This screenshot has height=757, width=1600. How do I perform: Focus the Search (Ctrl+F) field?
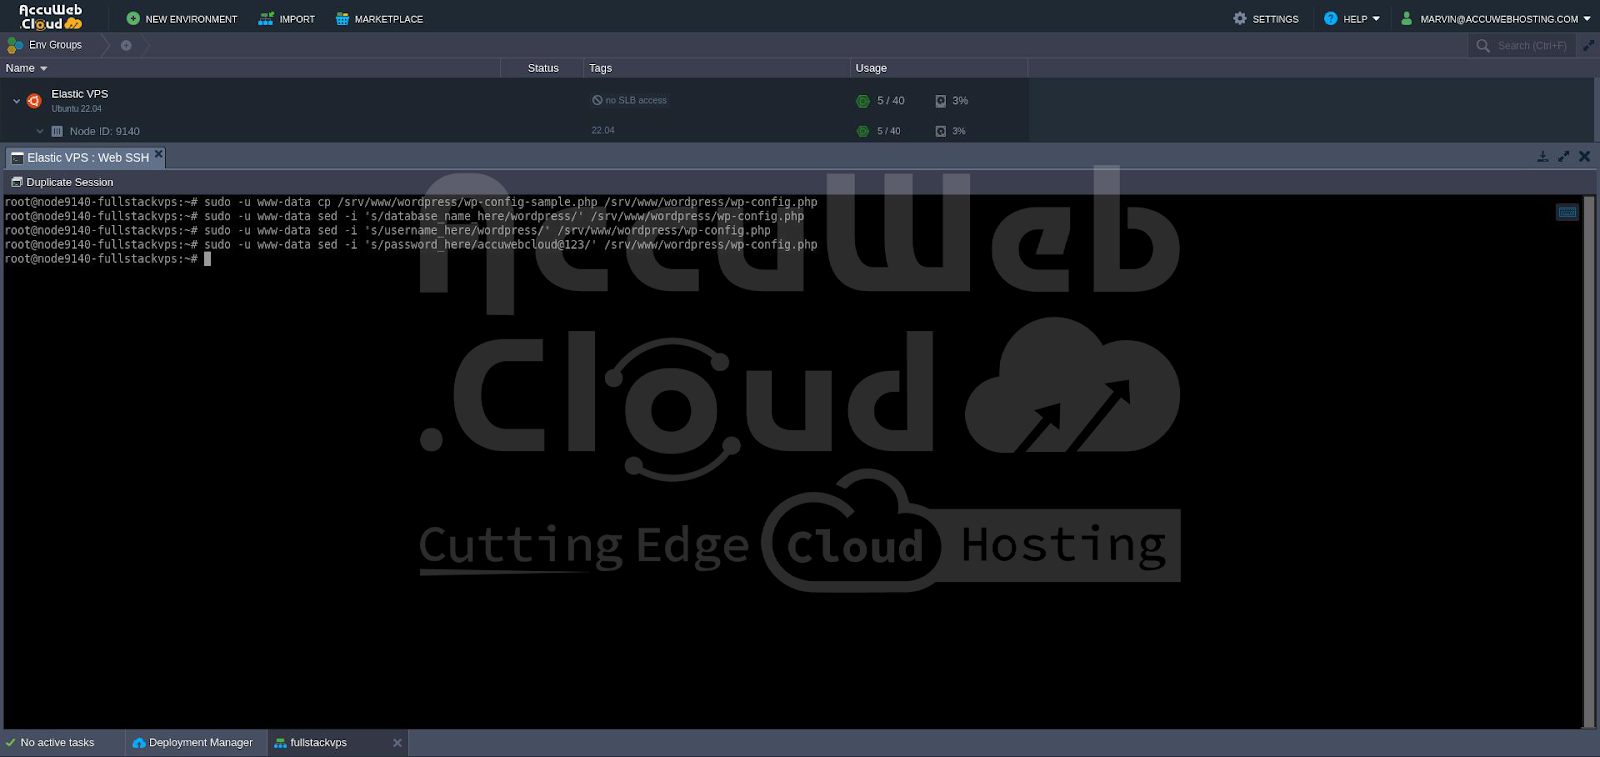[x=1522, y=45]
